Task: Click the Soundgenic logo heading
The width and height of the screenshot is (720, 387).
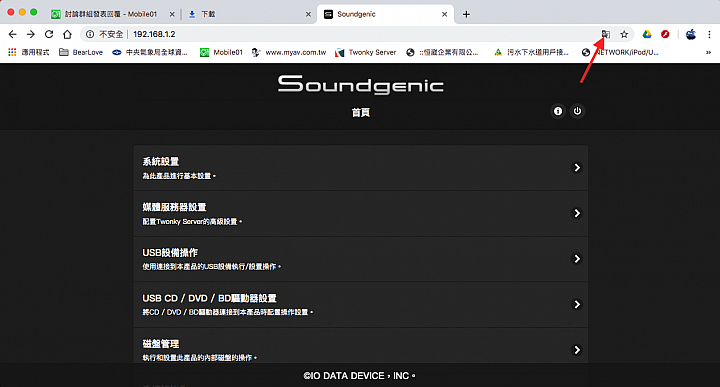Action: coord(360,85)
